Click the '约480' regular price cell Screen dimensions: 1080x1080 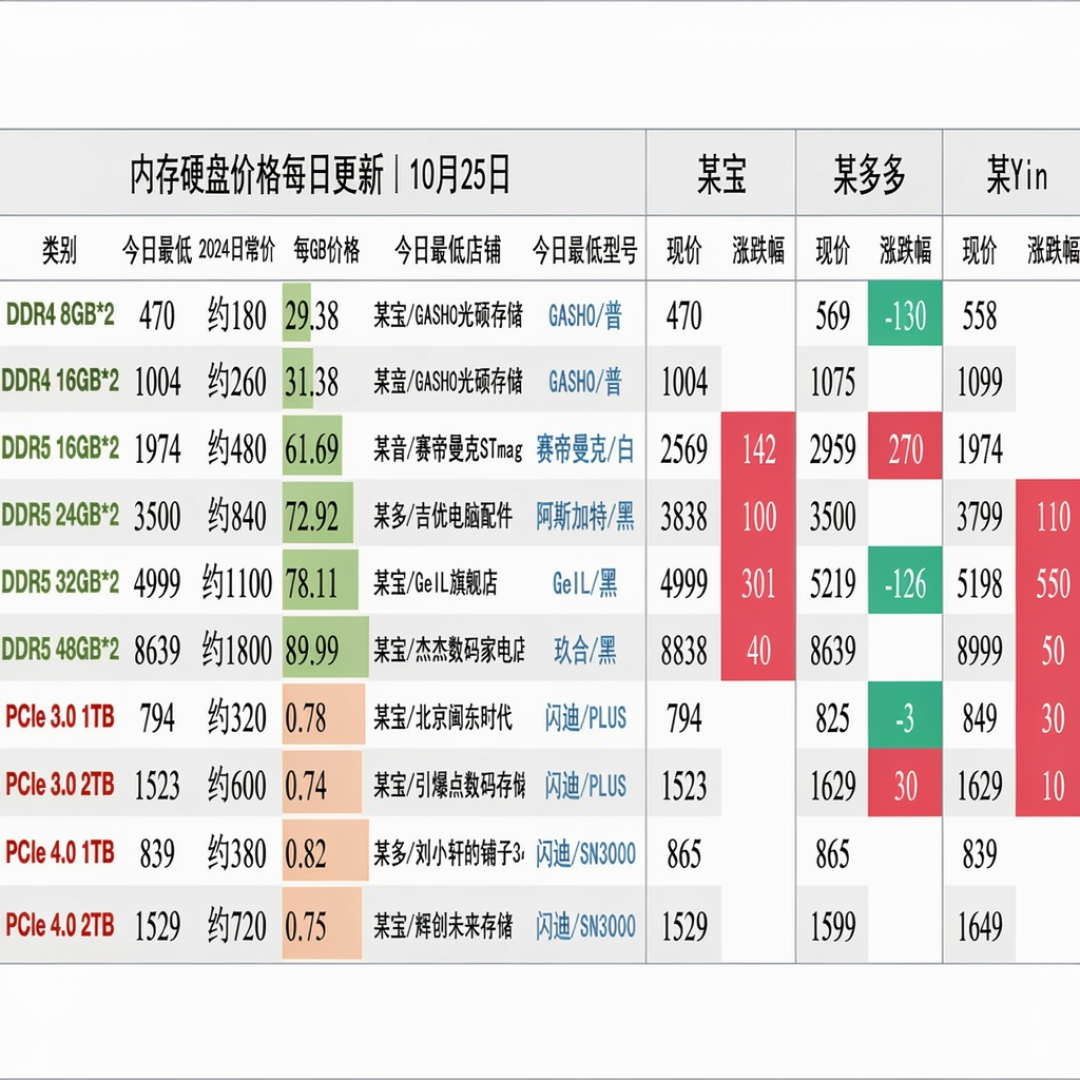click(237, 449)
